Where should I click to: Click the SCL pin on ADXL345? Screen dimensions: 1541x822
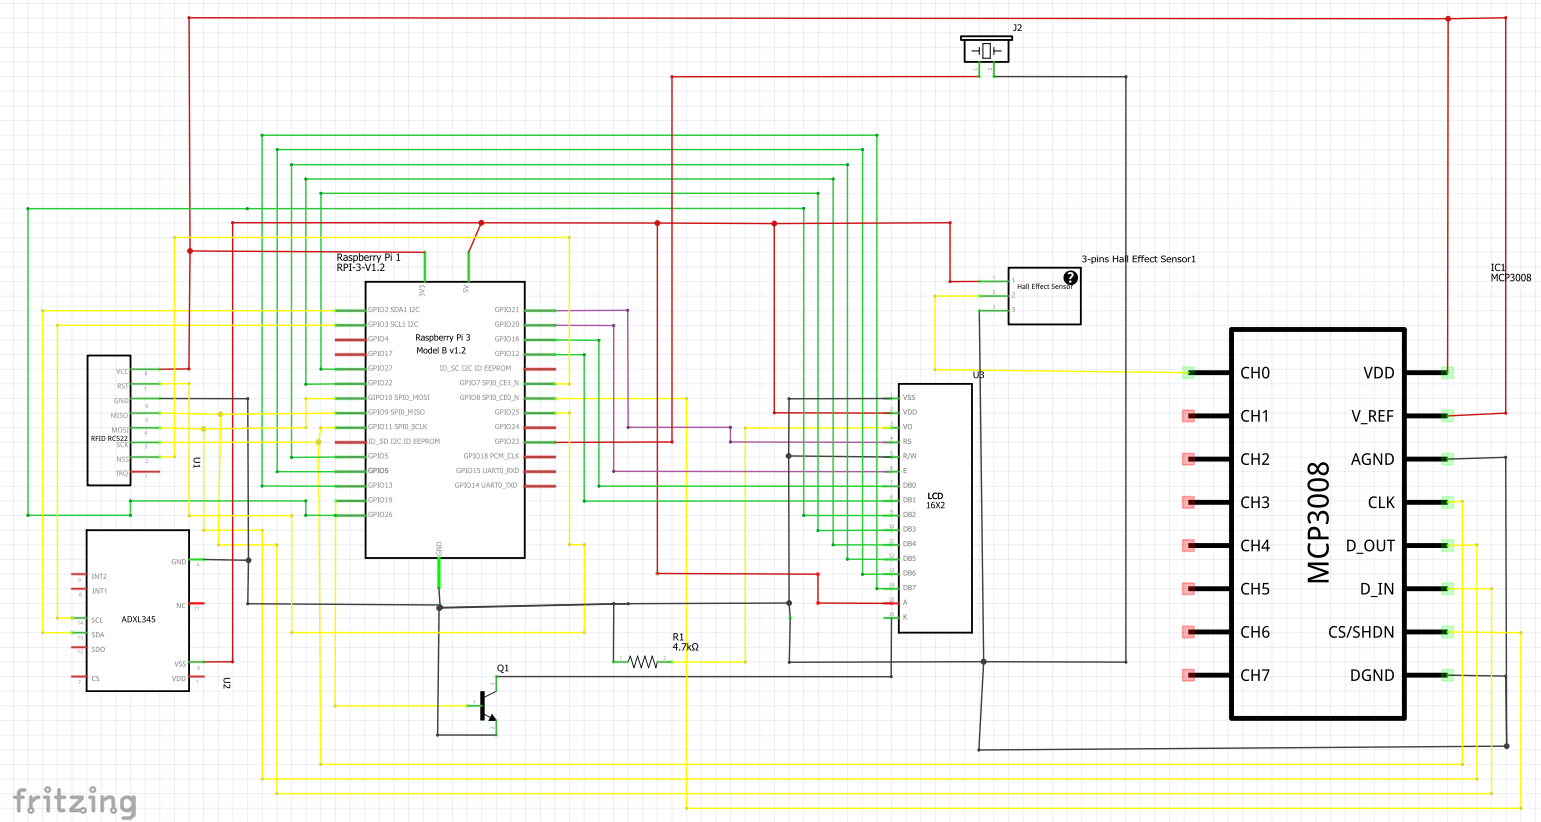(x=79, y=620)
